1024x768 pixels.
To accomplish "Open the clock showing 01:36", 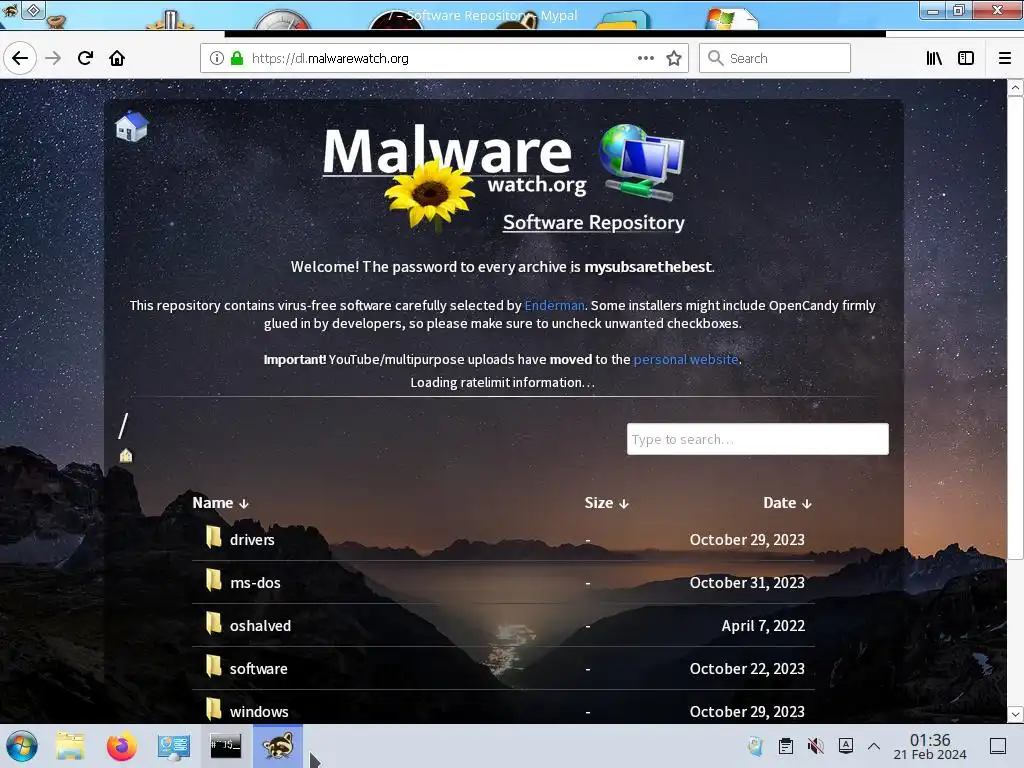I will click(x=930, y=746).
